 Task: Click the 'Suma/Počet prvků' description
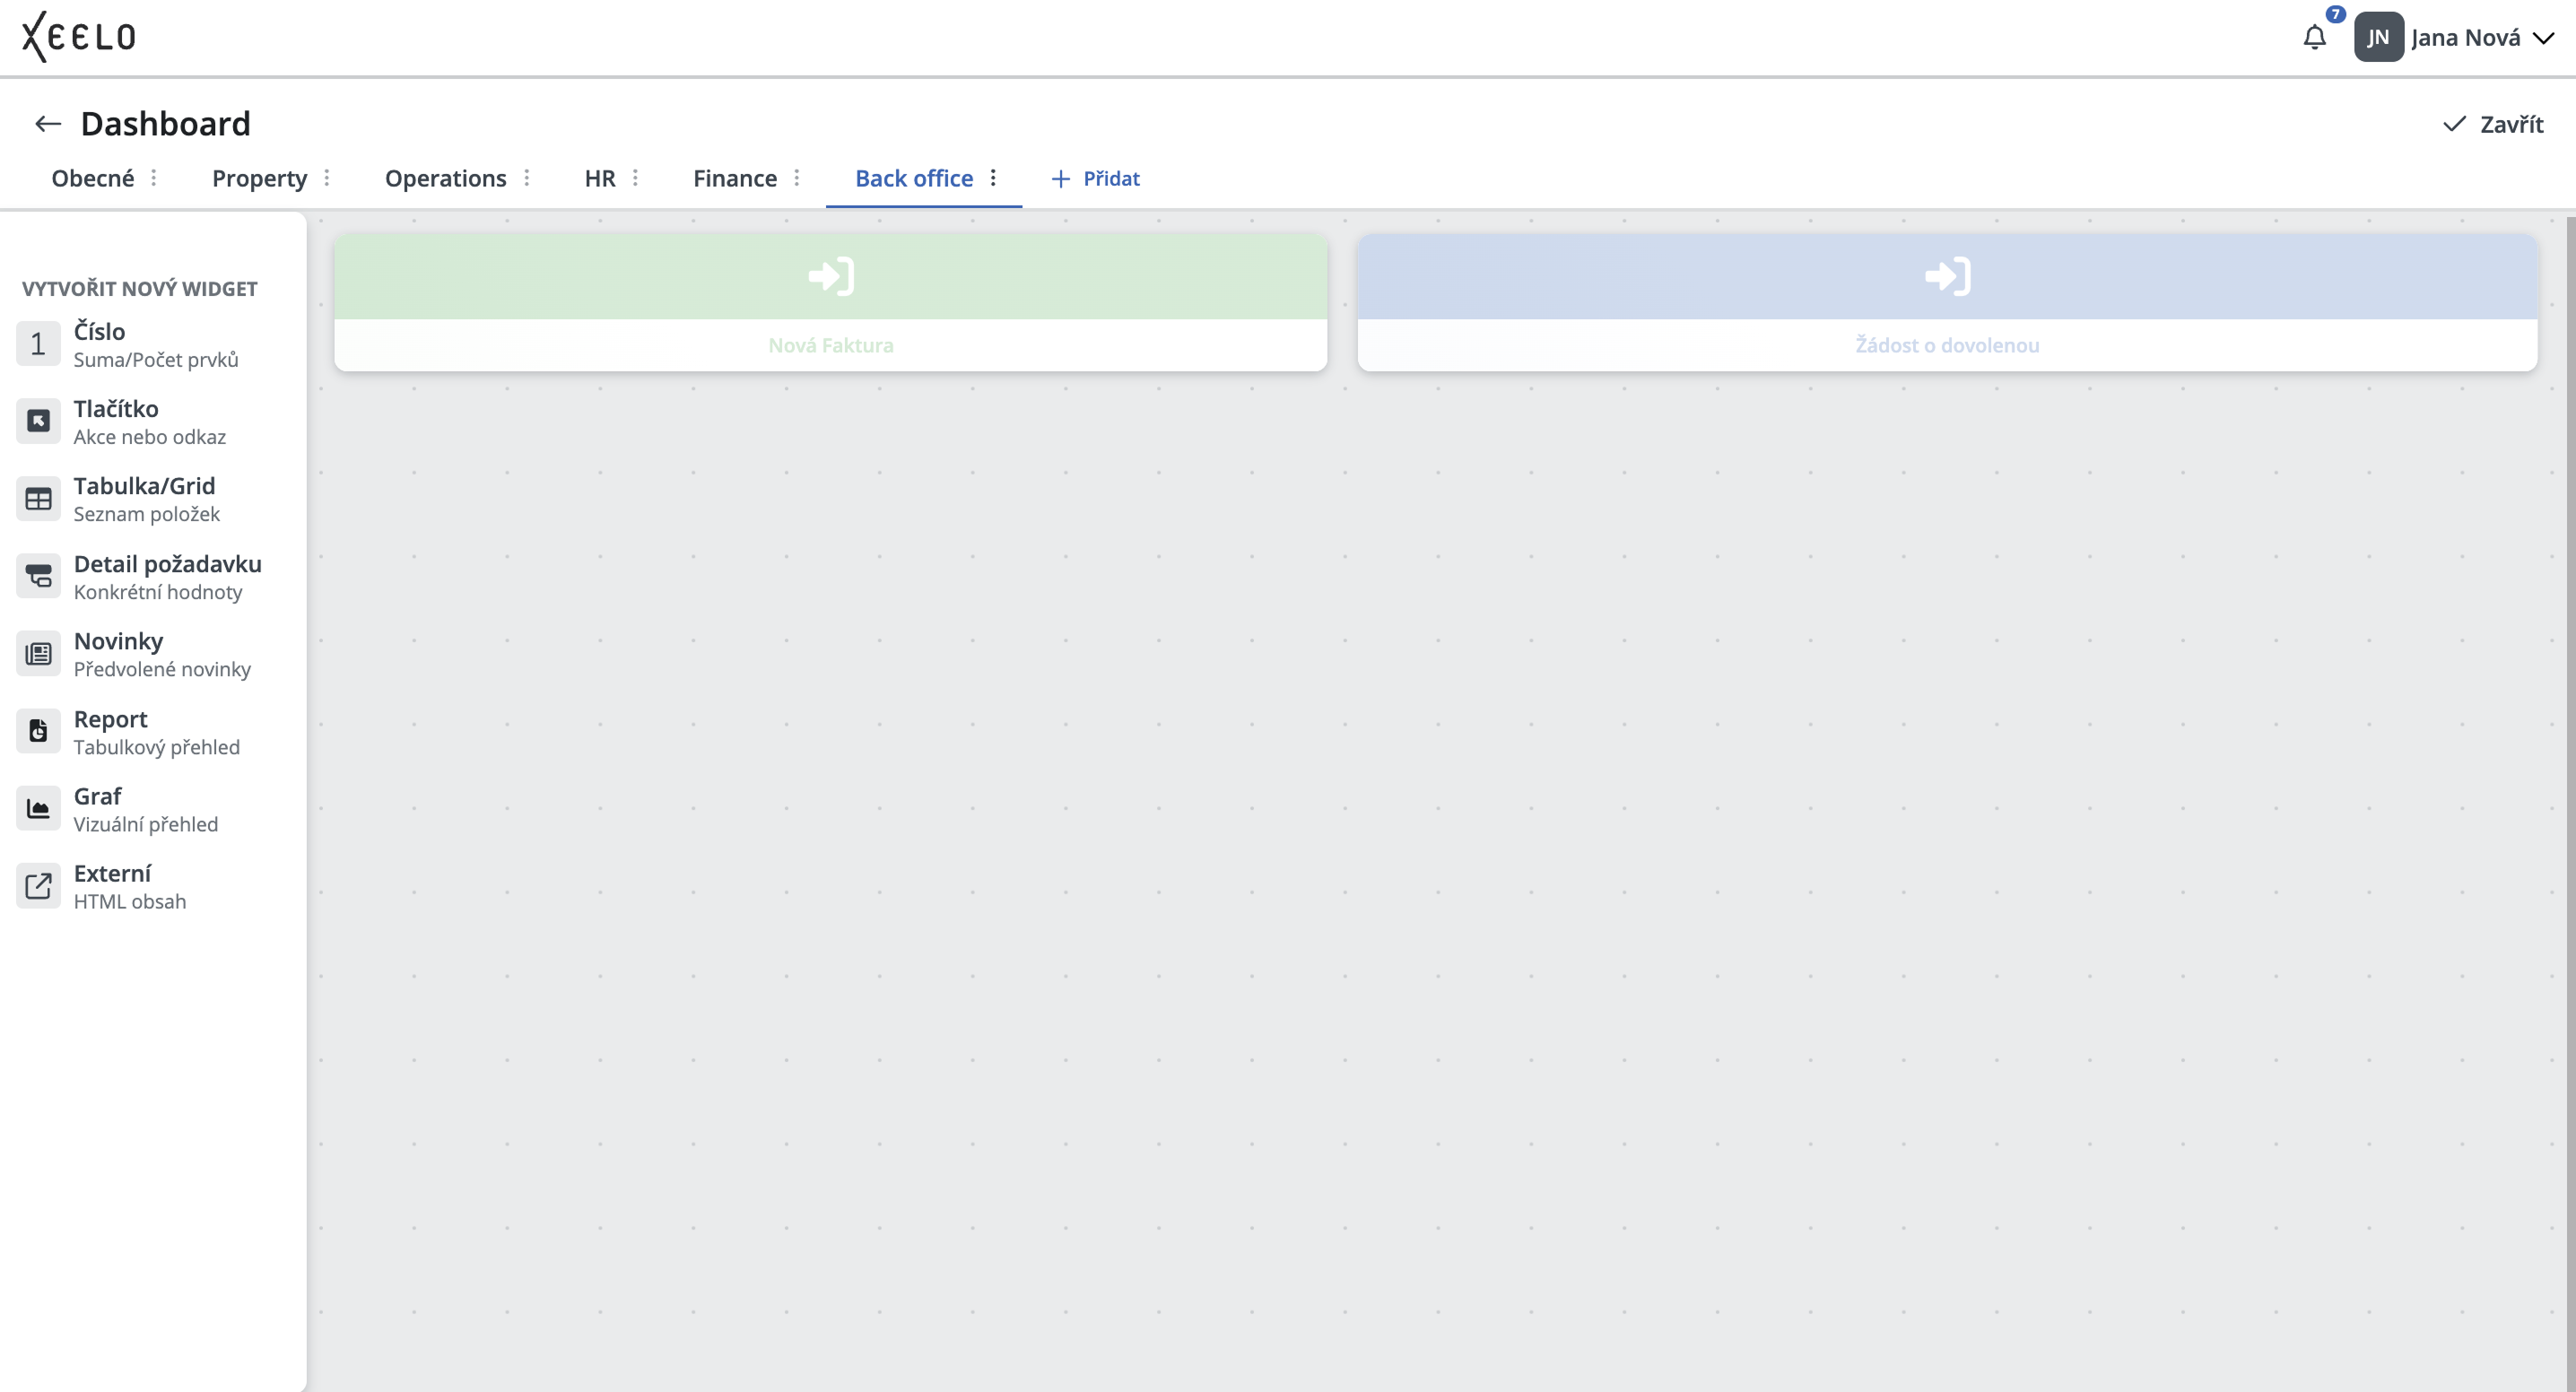coord(156,360)
